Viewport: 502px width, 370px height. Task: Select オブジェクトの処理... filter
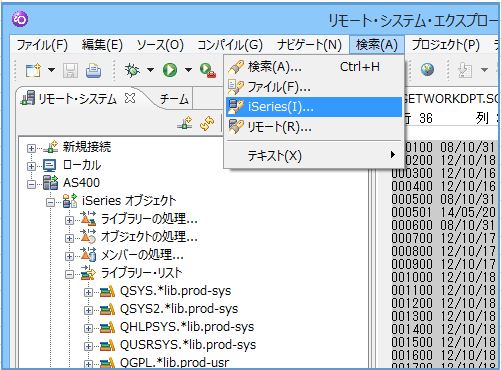(149, 237)
